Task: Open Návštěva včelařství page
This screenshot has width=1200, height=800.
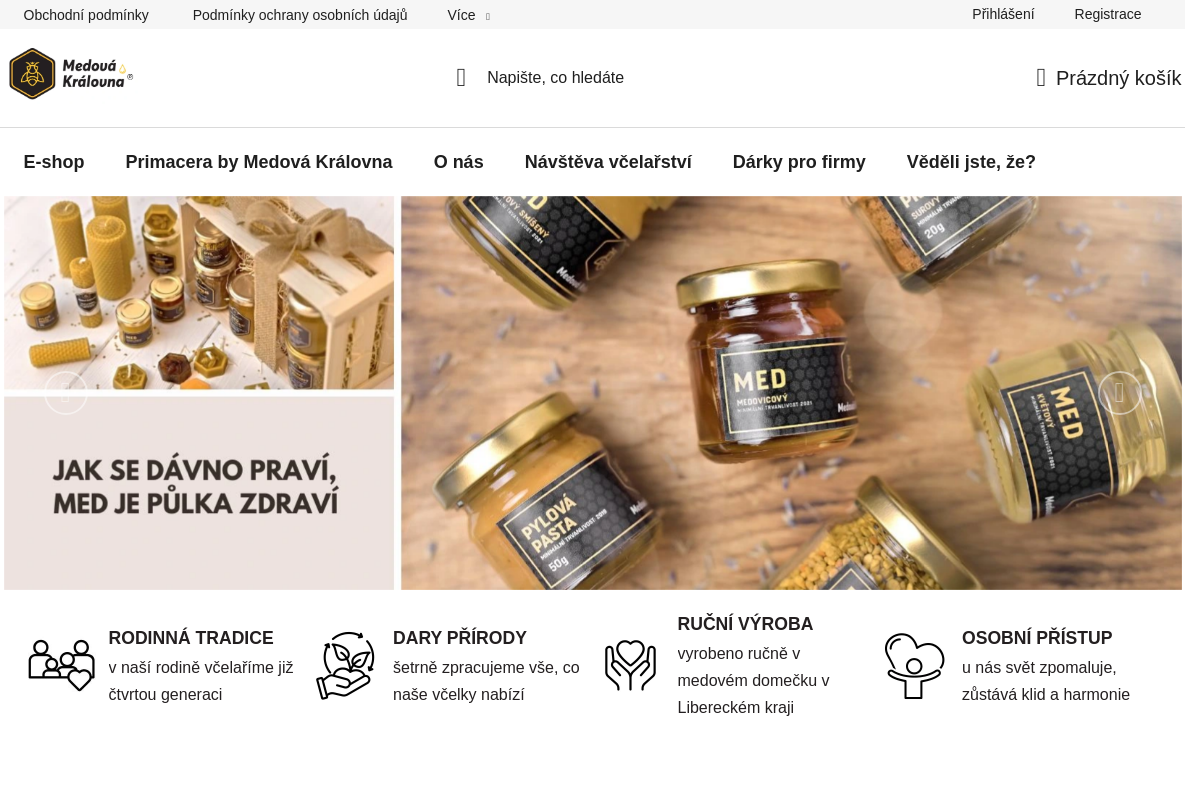Action: [608, 162]
